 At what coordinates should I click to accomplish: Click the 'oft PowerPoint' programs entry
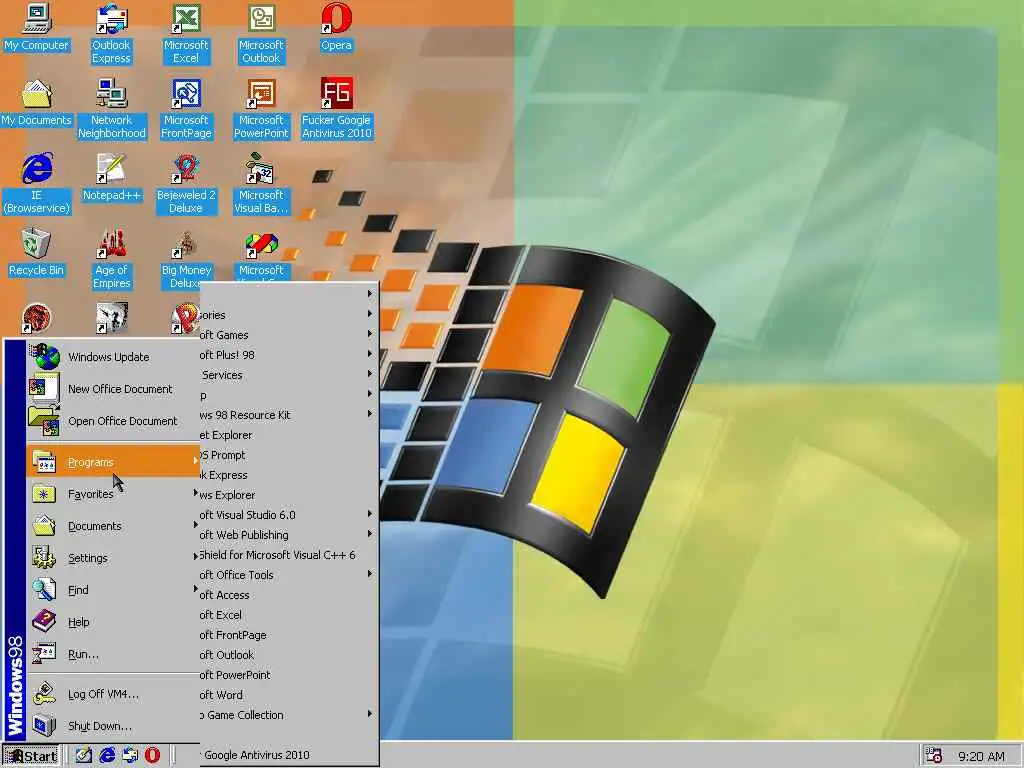coord(288,675)
